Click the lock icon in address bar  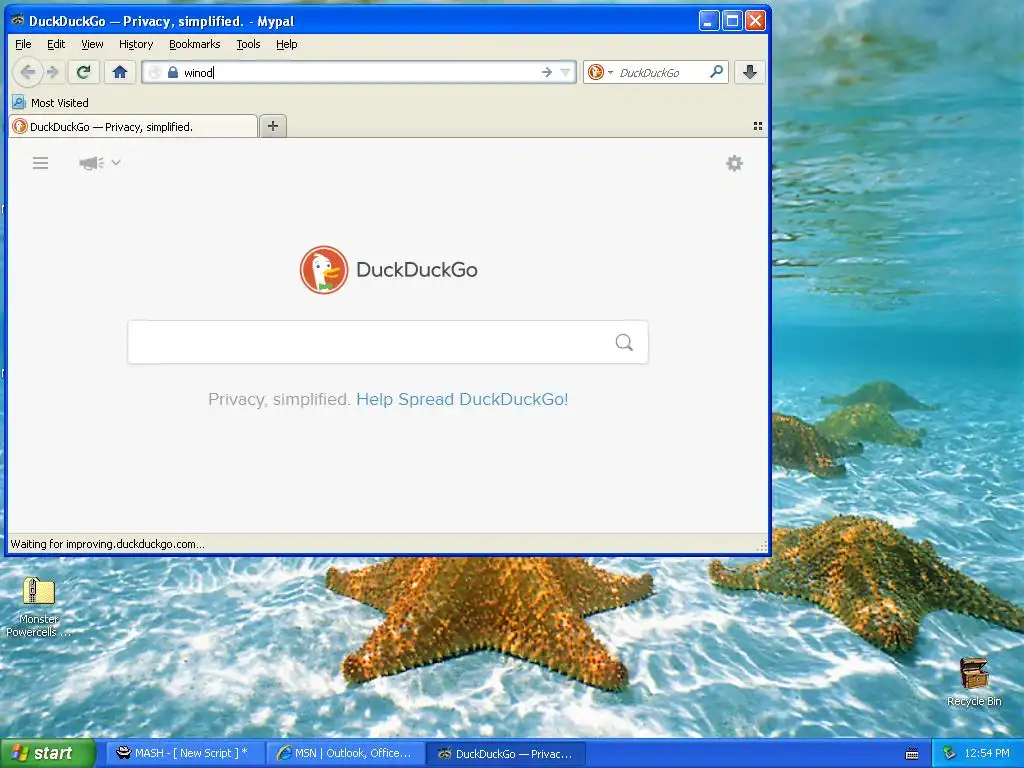(172, 72)
